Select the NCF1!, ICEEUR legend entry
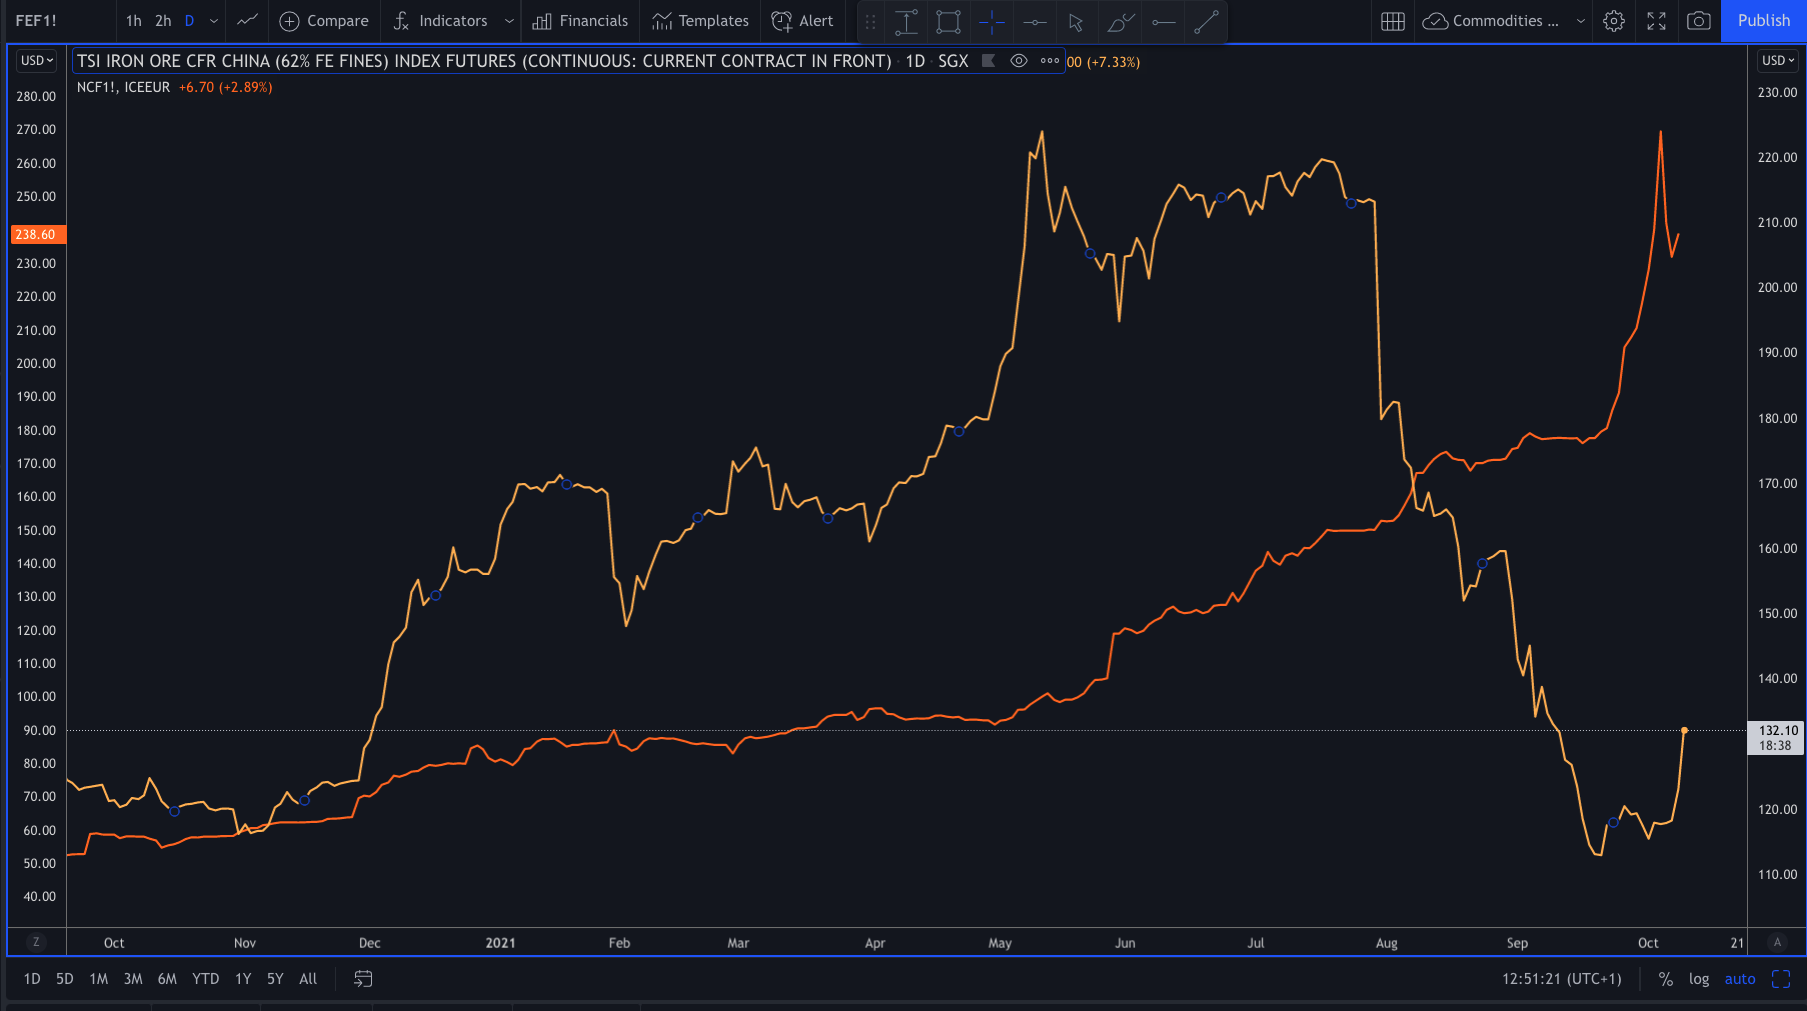Viewport: 1807px width, 1011px height. coord(123,87)
